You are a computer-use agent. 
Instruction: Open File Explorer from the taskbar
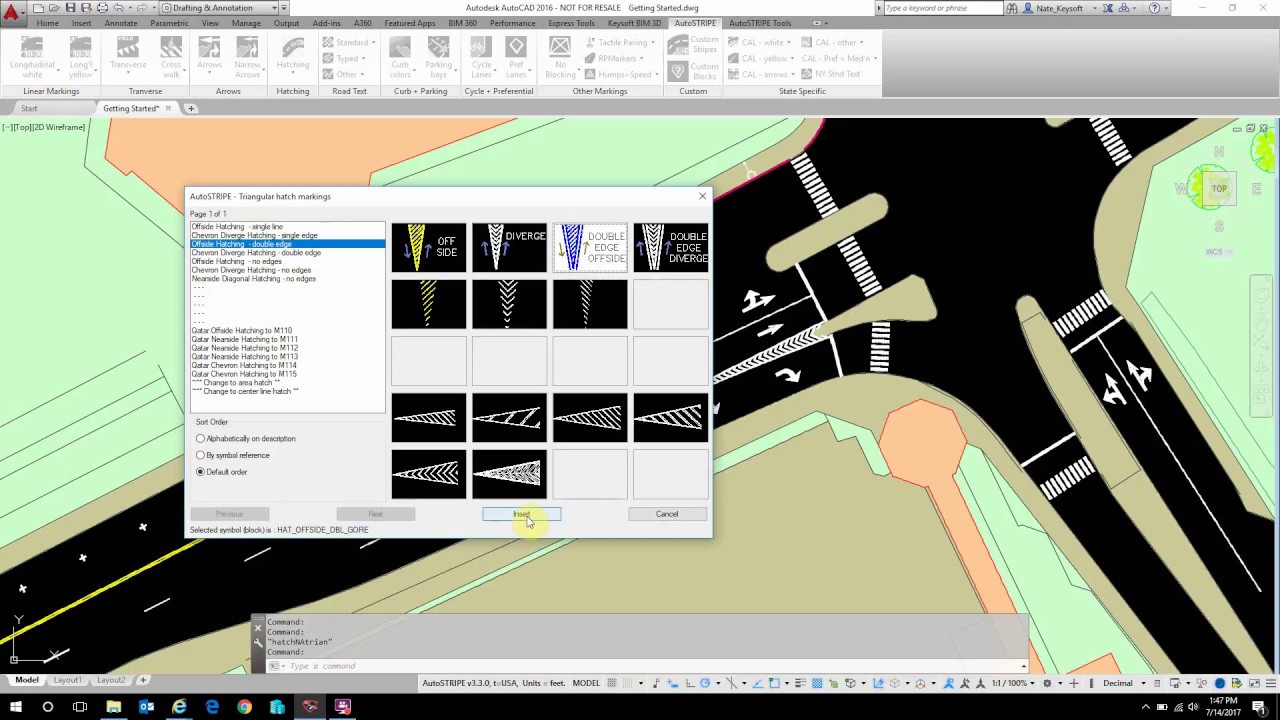[x=113, y=707]
